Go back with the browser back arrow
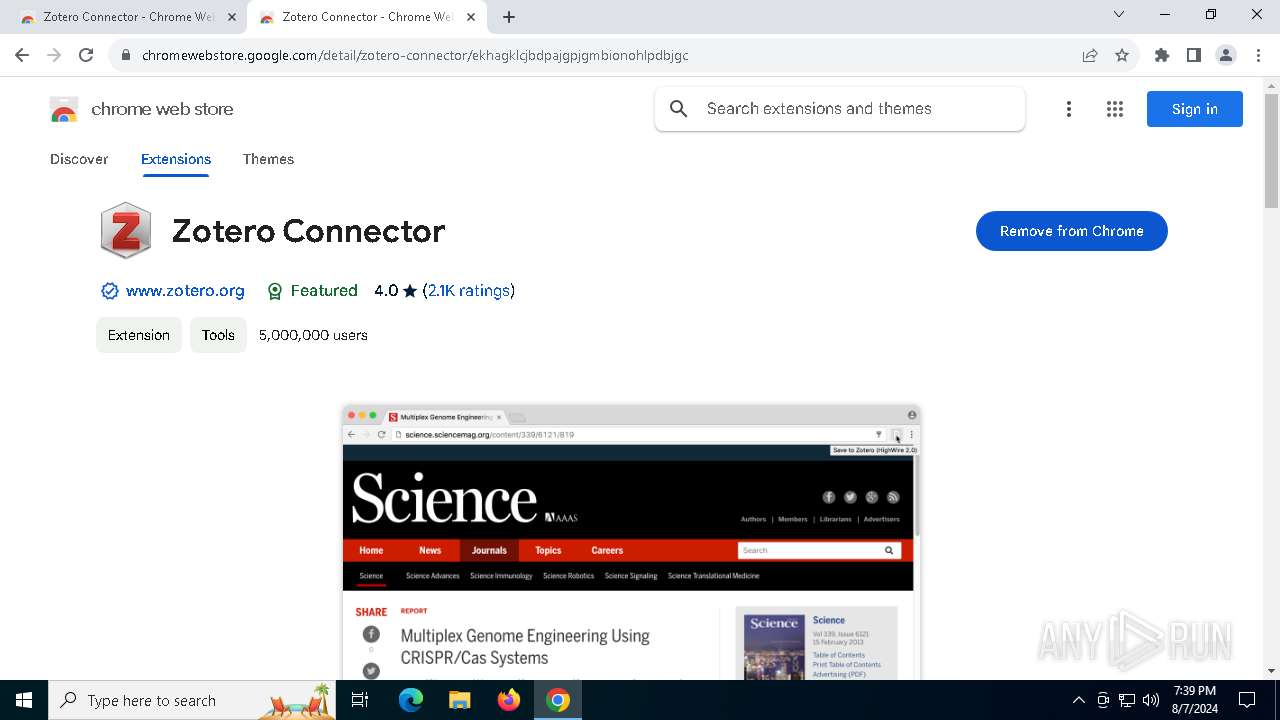This screenshot has height=720, width=1280. pyautogui.click(x=22, y=55)
